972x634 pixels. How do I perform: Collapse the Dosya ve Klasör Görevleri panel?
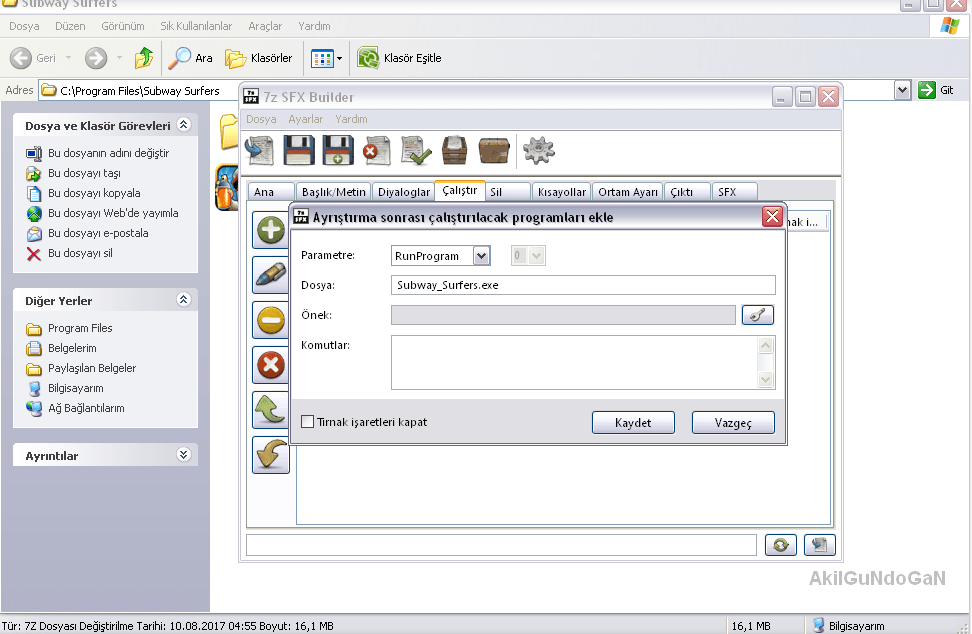(x=183, y=126)
